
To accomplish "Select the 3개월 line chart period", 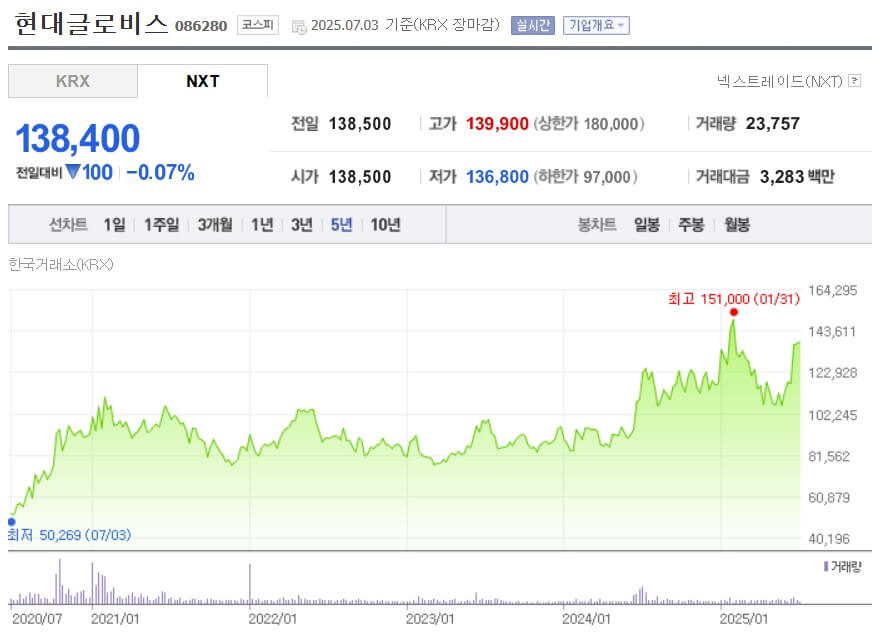I will [215, 225].
